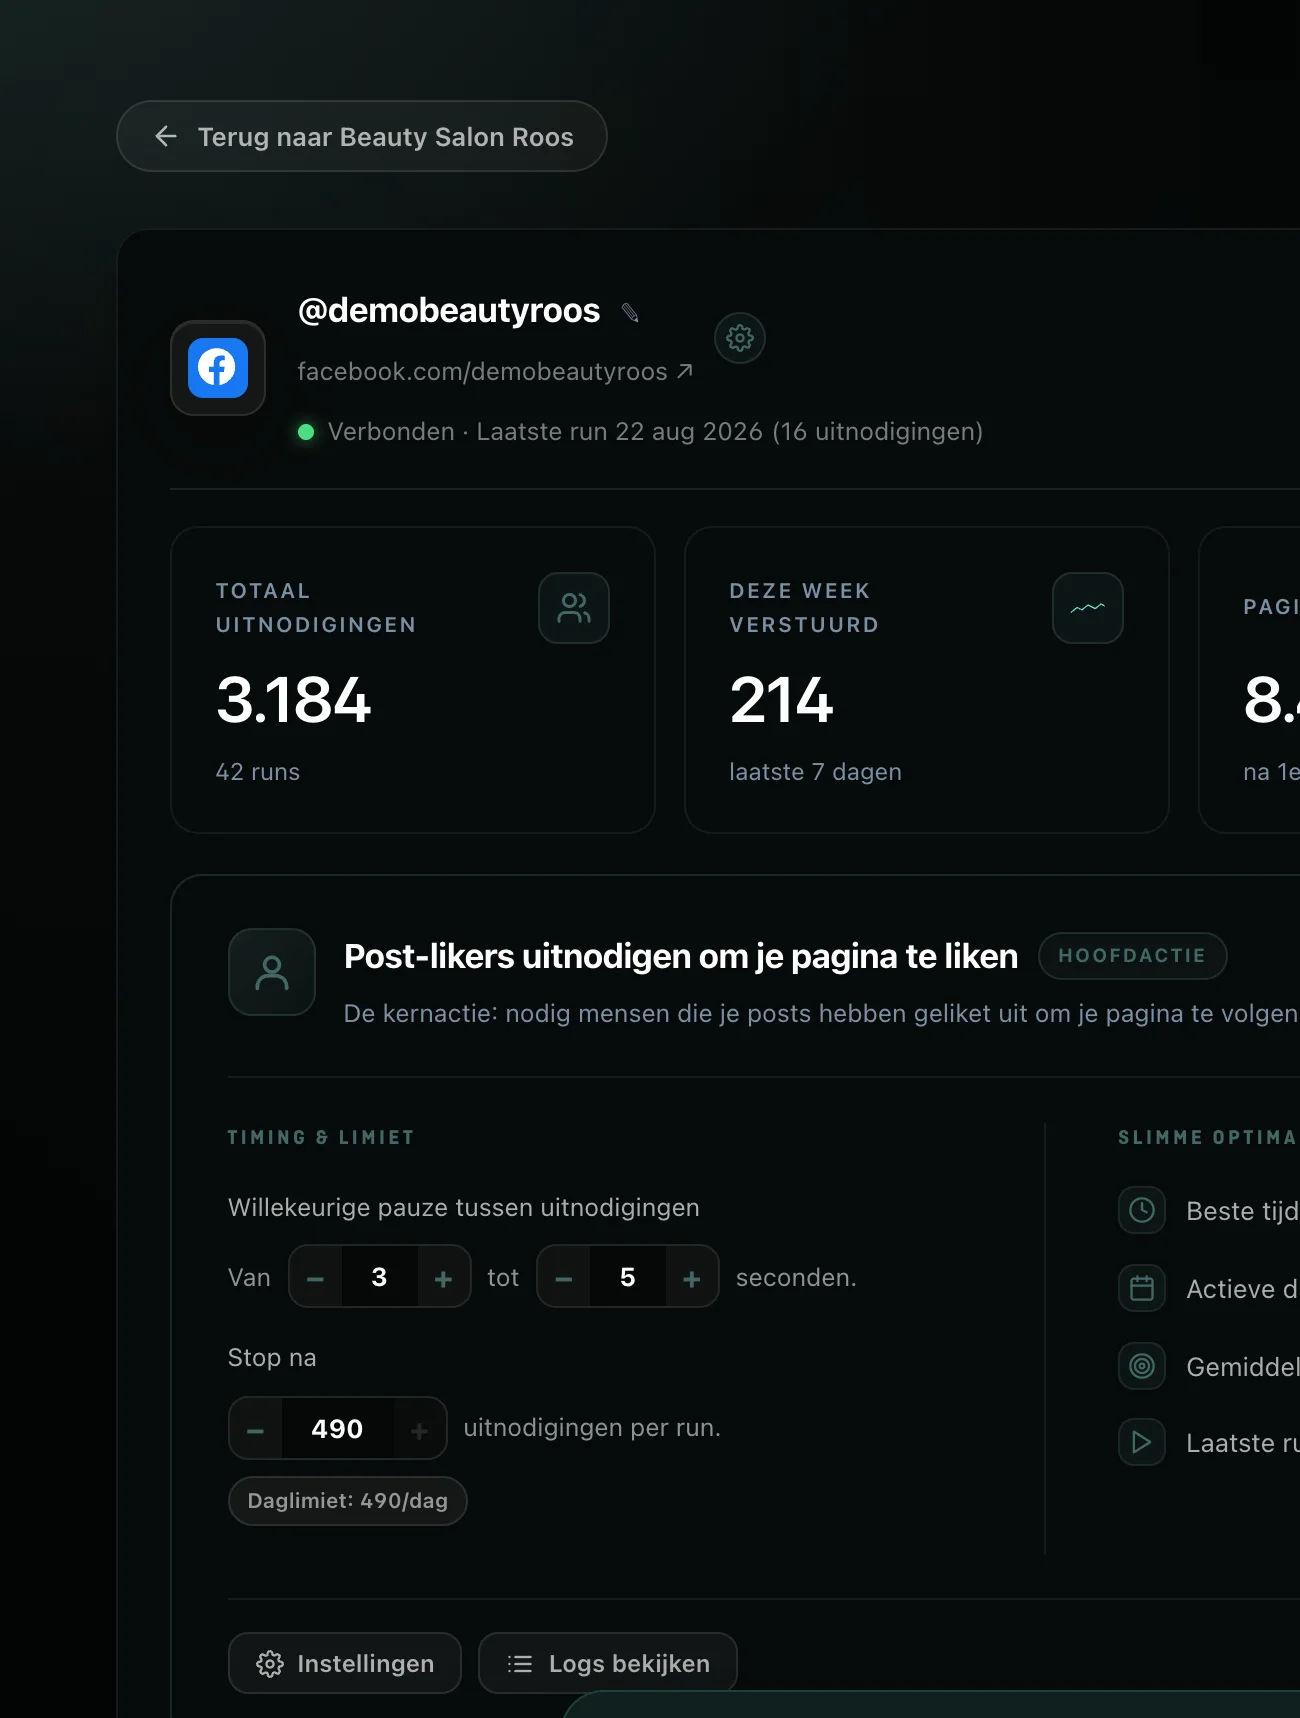Click the Stop na field showing 490
Image resolution: width=1300 pixels, height=1718 pixels.
click(x=338, y=1429)
